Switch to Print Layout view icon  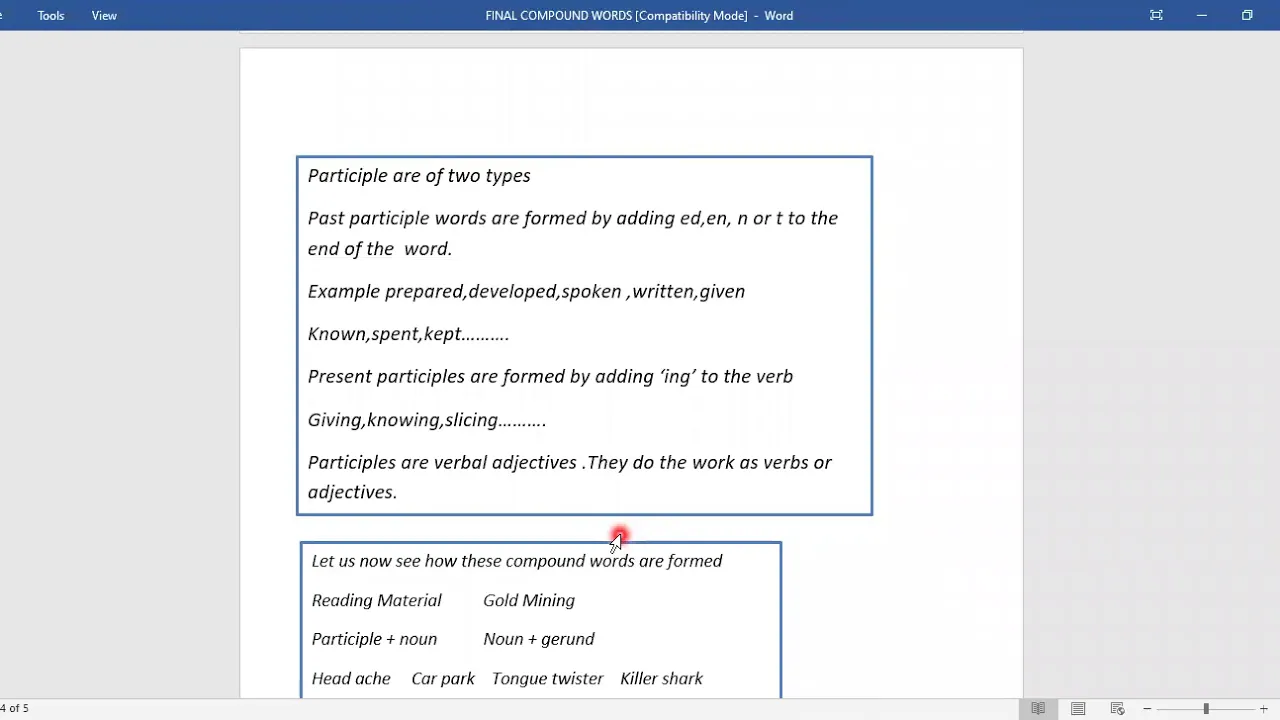click(x=1078, y=709)
